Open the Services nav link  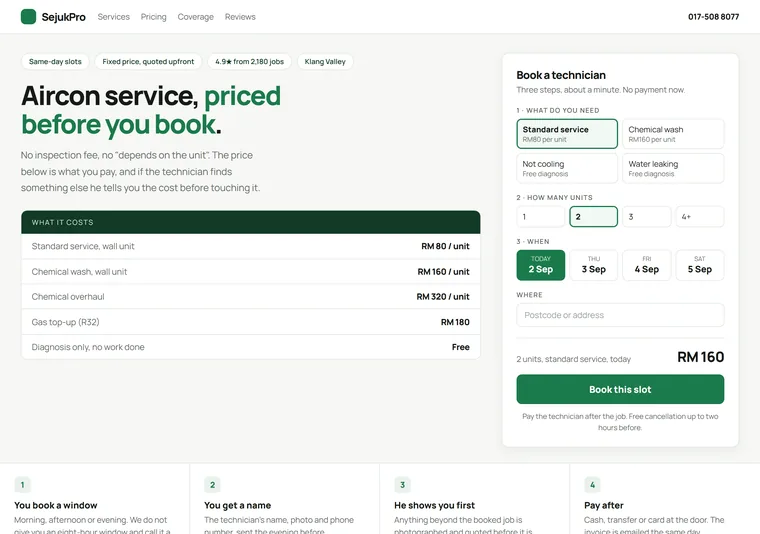tap(113, 16)
